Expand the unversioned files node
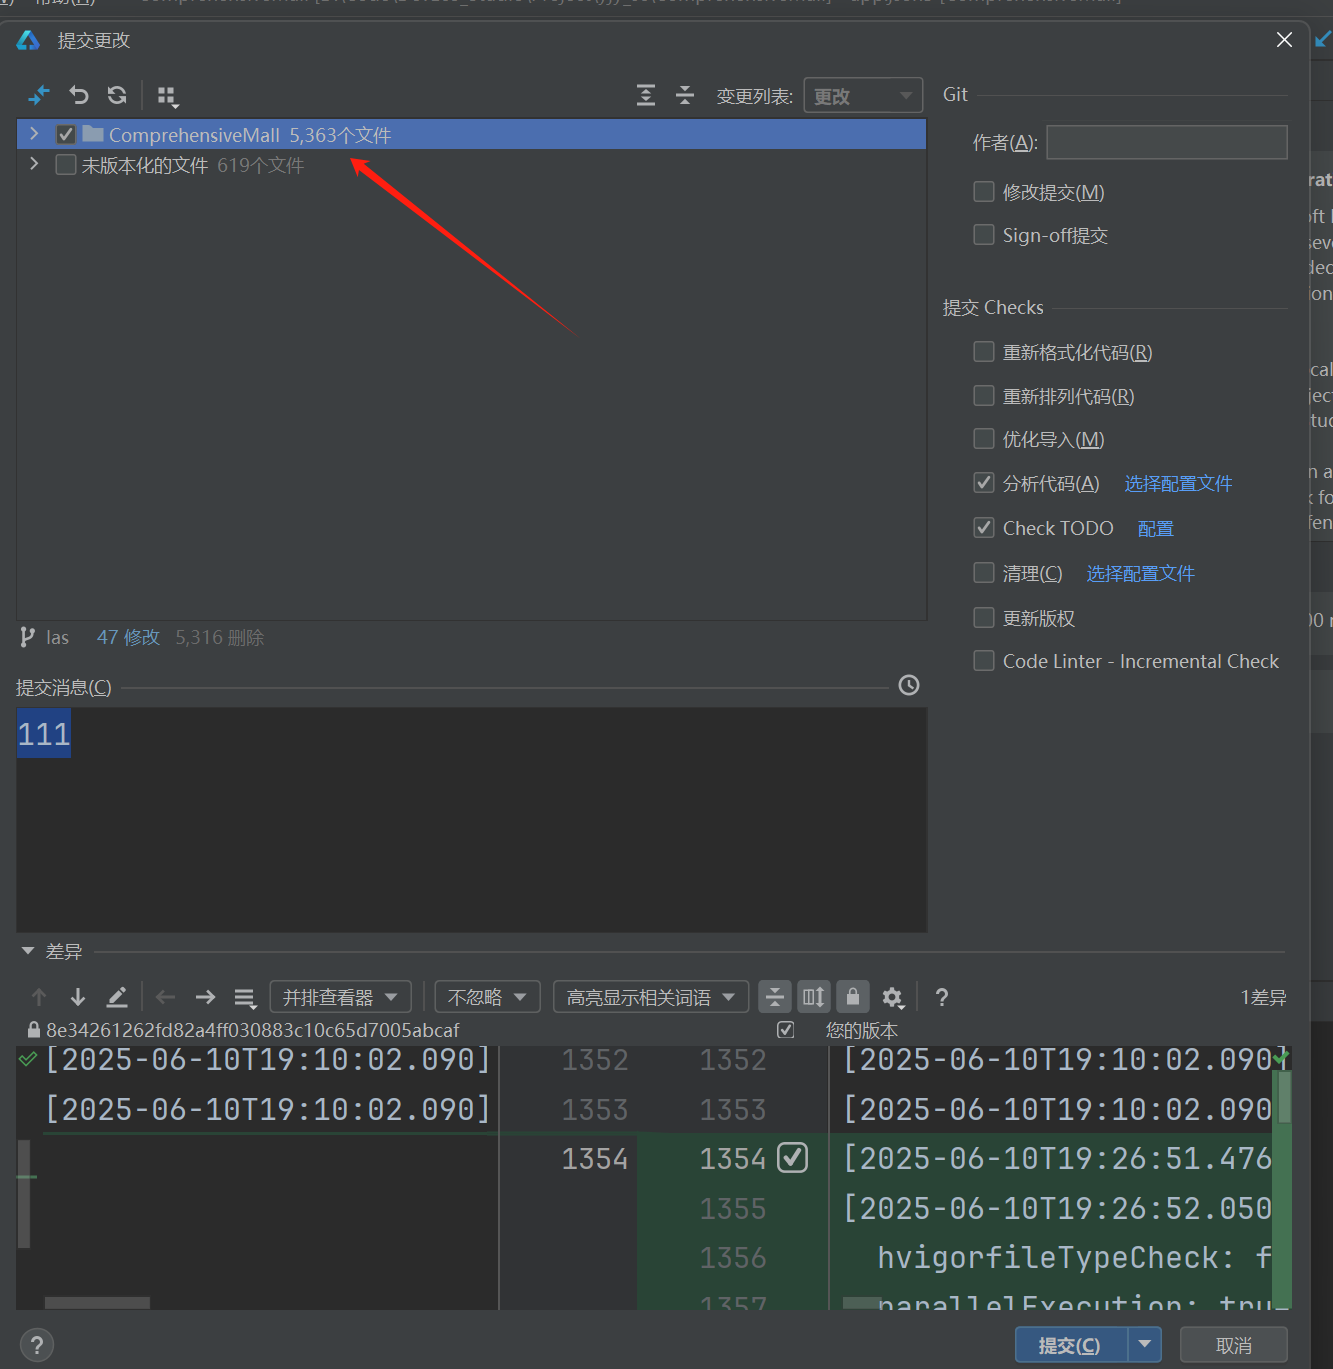This screenshot has height=1369, width=1333. click(x=34, y=164)
